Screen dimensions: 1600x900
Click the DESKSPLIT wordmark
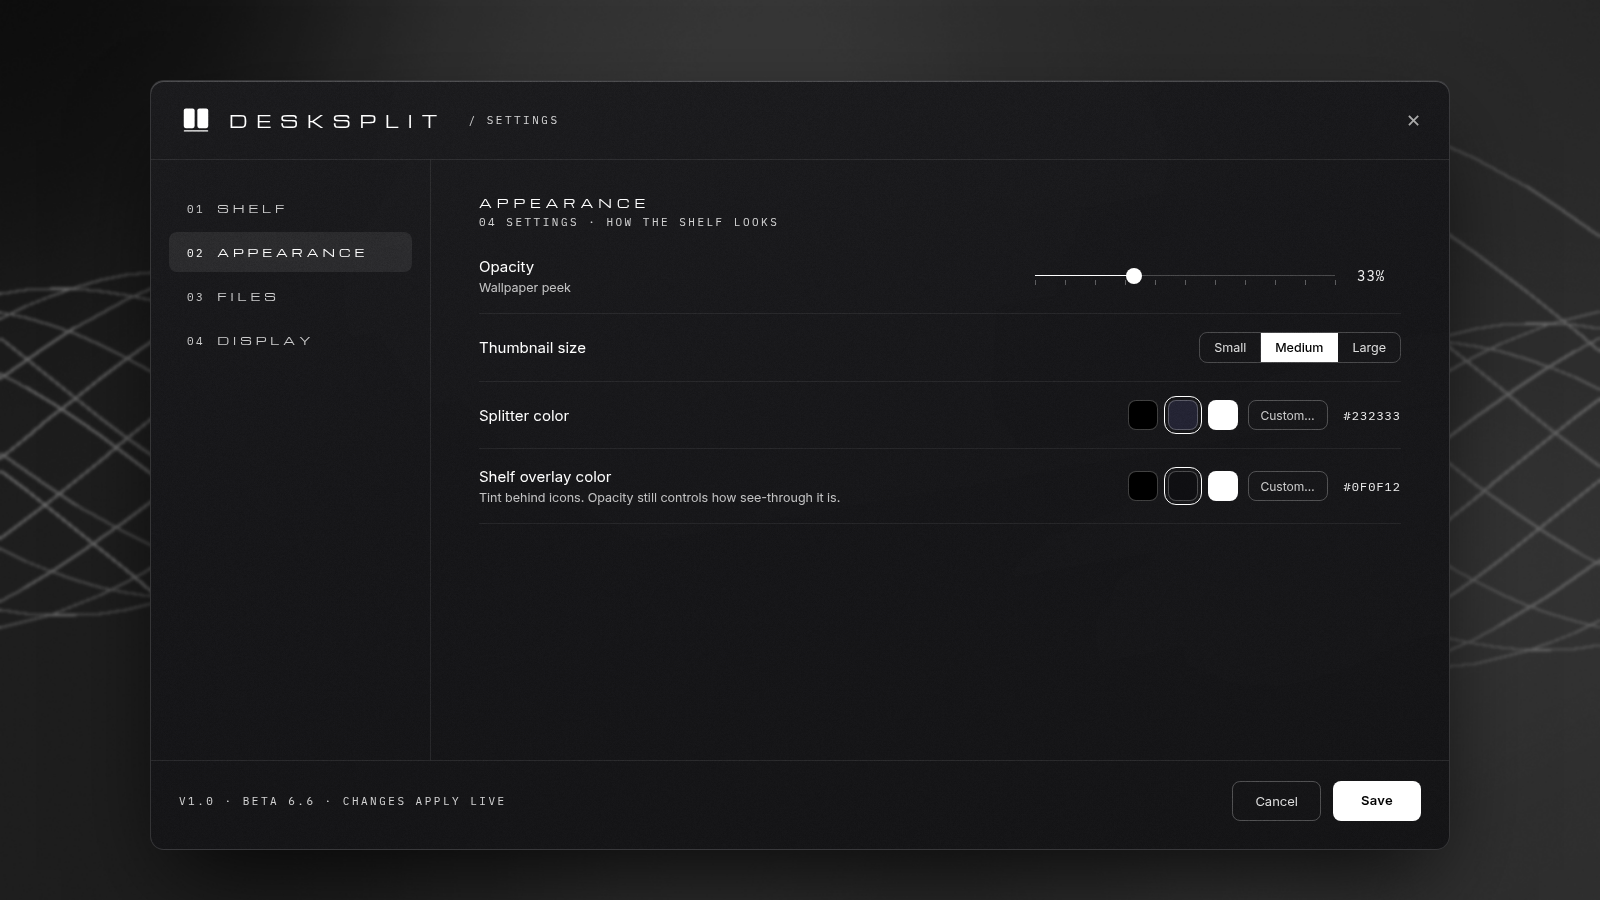334,121
